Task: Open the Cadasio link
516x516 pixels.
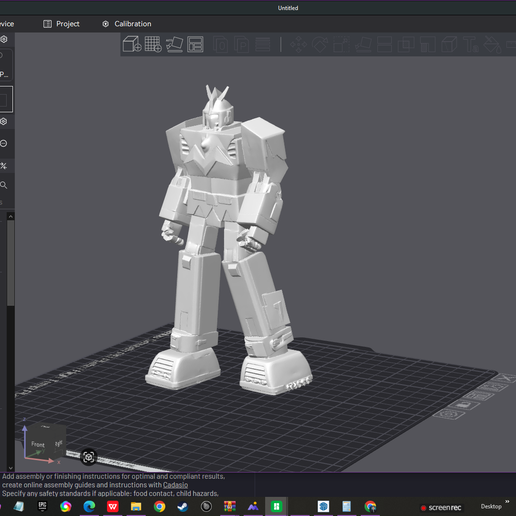Action: pyautogui.click(x=175, y=485)
